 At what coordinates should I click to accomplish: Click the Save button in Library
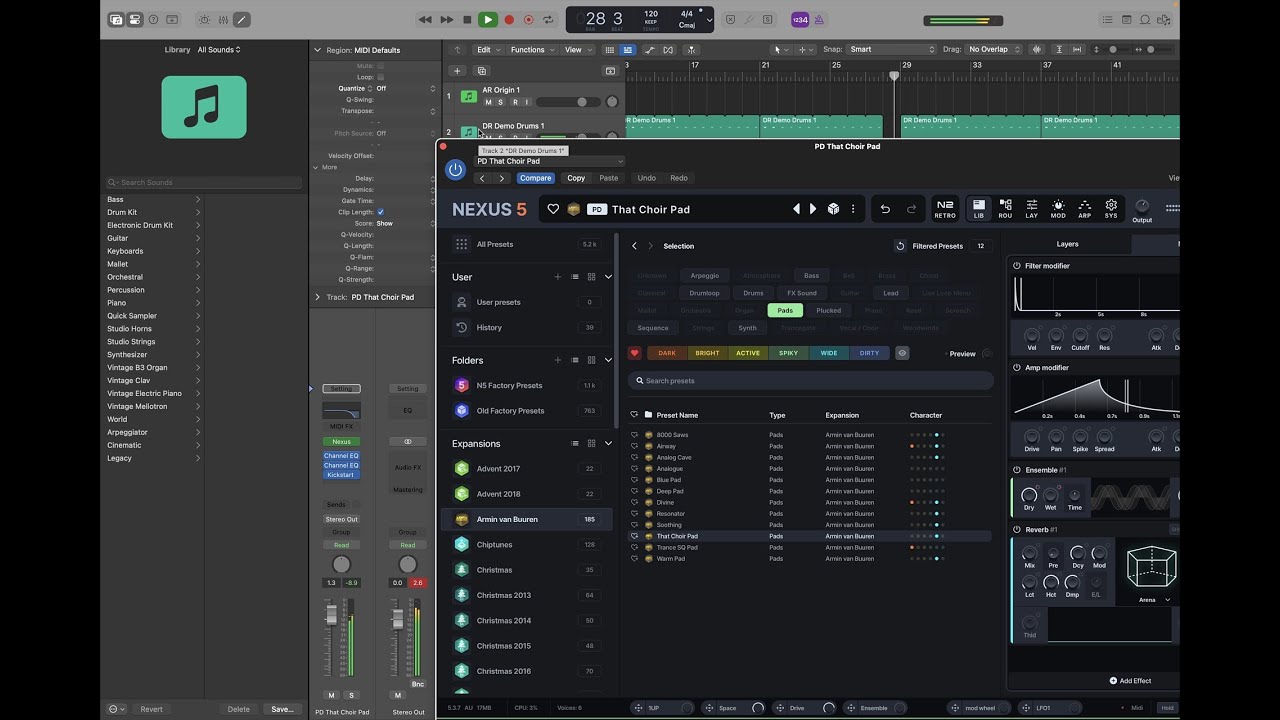283,709
